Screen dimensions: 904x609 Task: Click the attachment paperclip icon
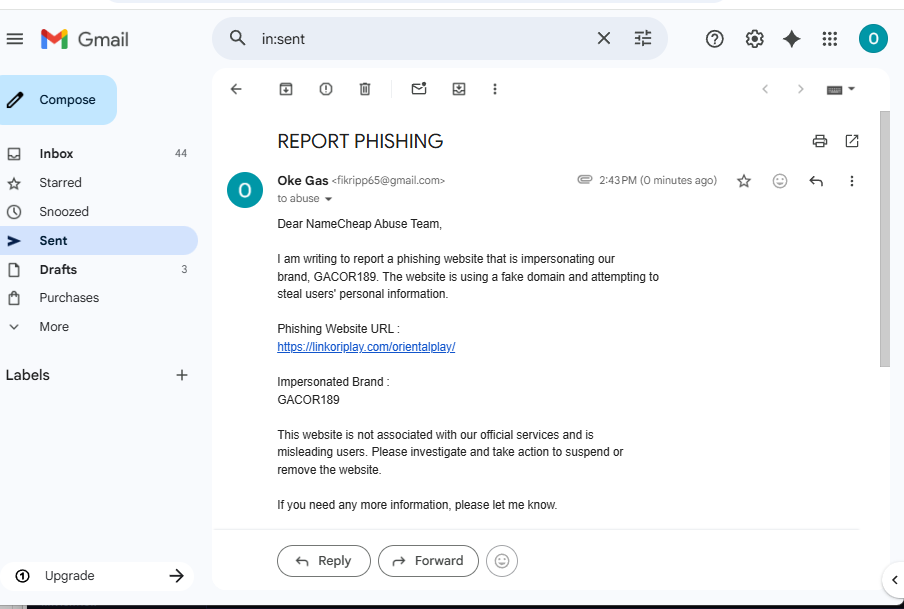(585, 179)
